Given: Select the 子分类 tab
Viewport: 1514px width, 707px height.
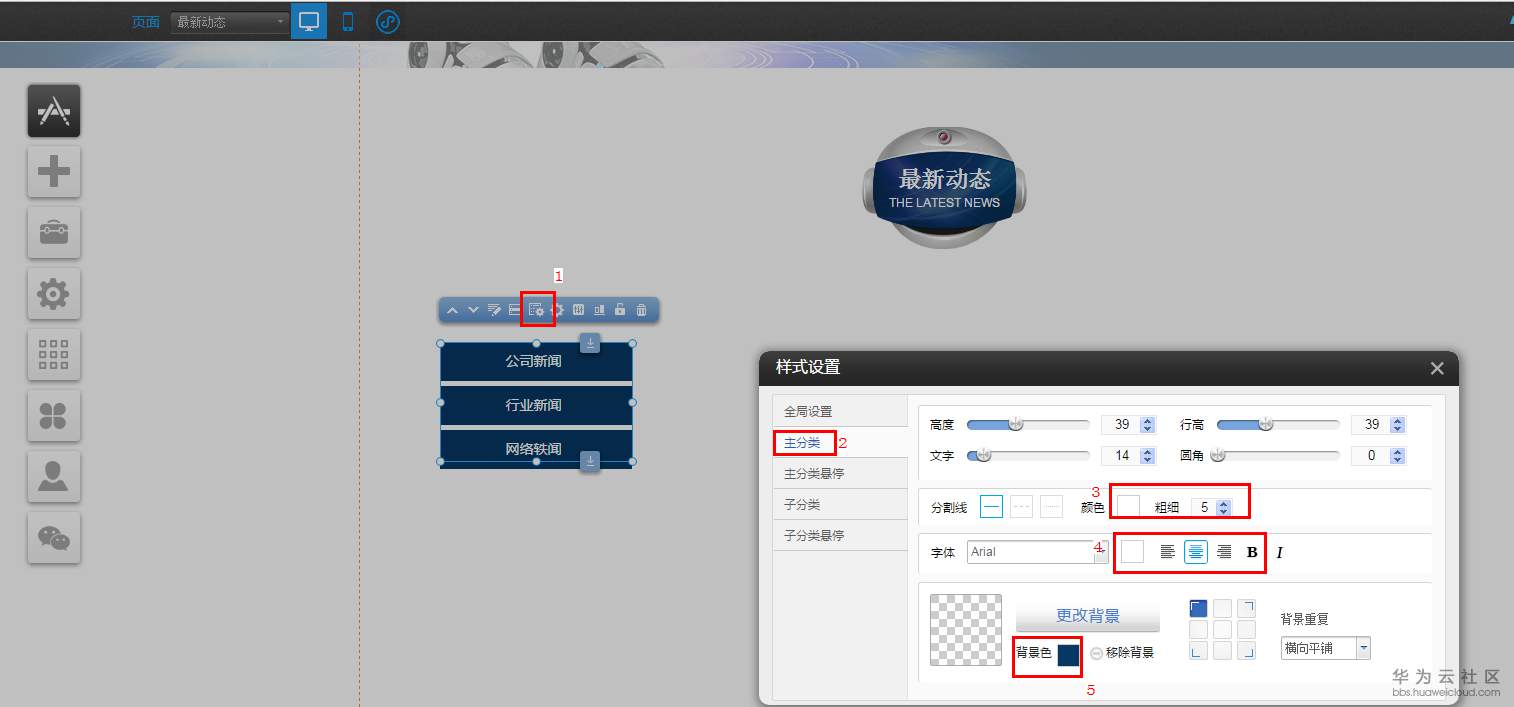Looking at the screenshot, I should click(840, 504).
